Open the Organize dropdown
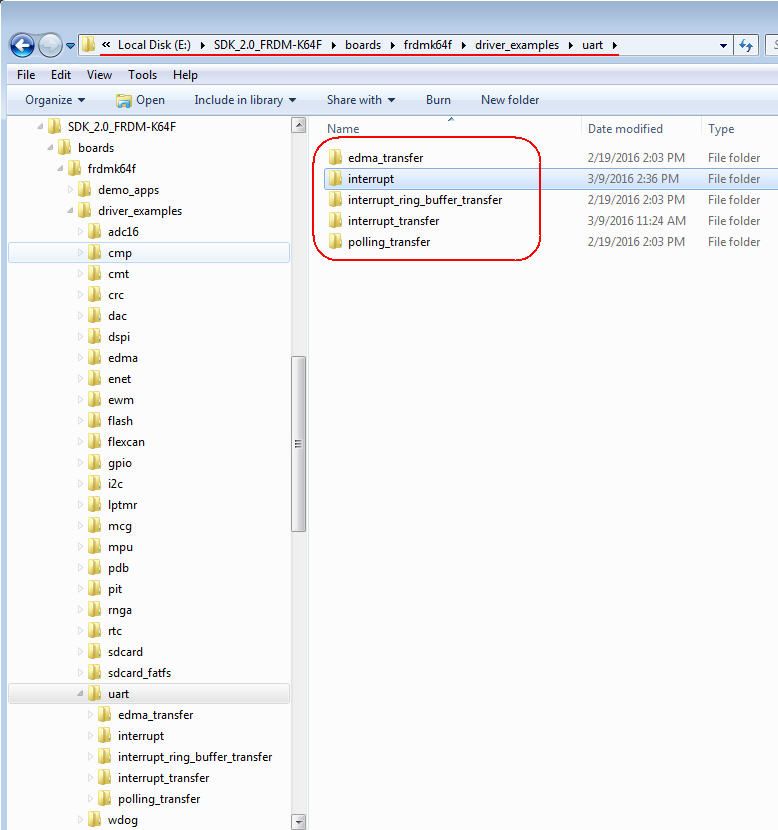The height and width of the screenshot is (830, 778). 55,100
